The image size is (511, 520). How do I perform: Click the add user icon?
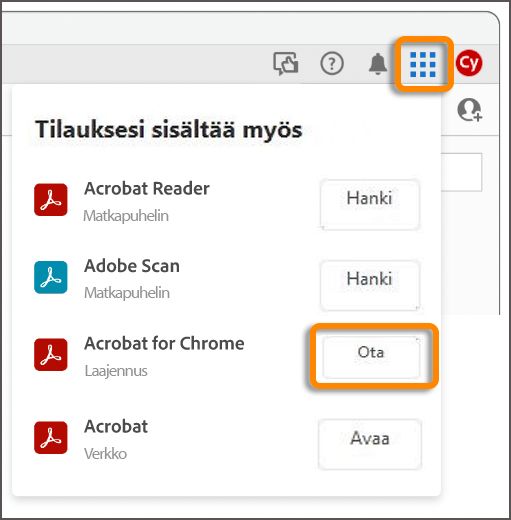pyautogui.click(x=469, y=110)
